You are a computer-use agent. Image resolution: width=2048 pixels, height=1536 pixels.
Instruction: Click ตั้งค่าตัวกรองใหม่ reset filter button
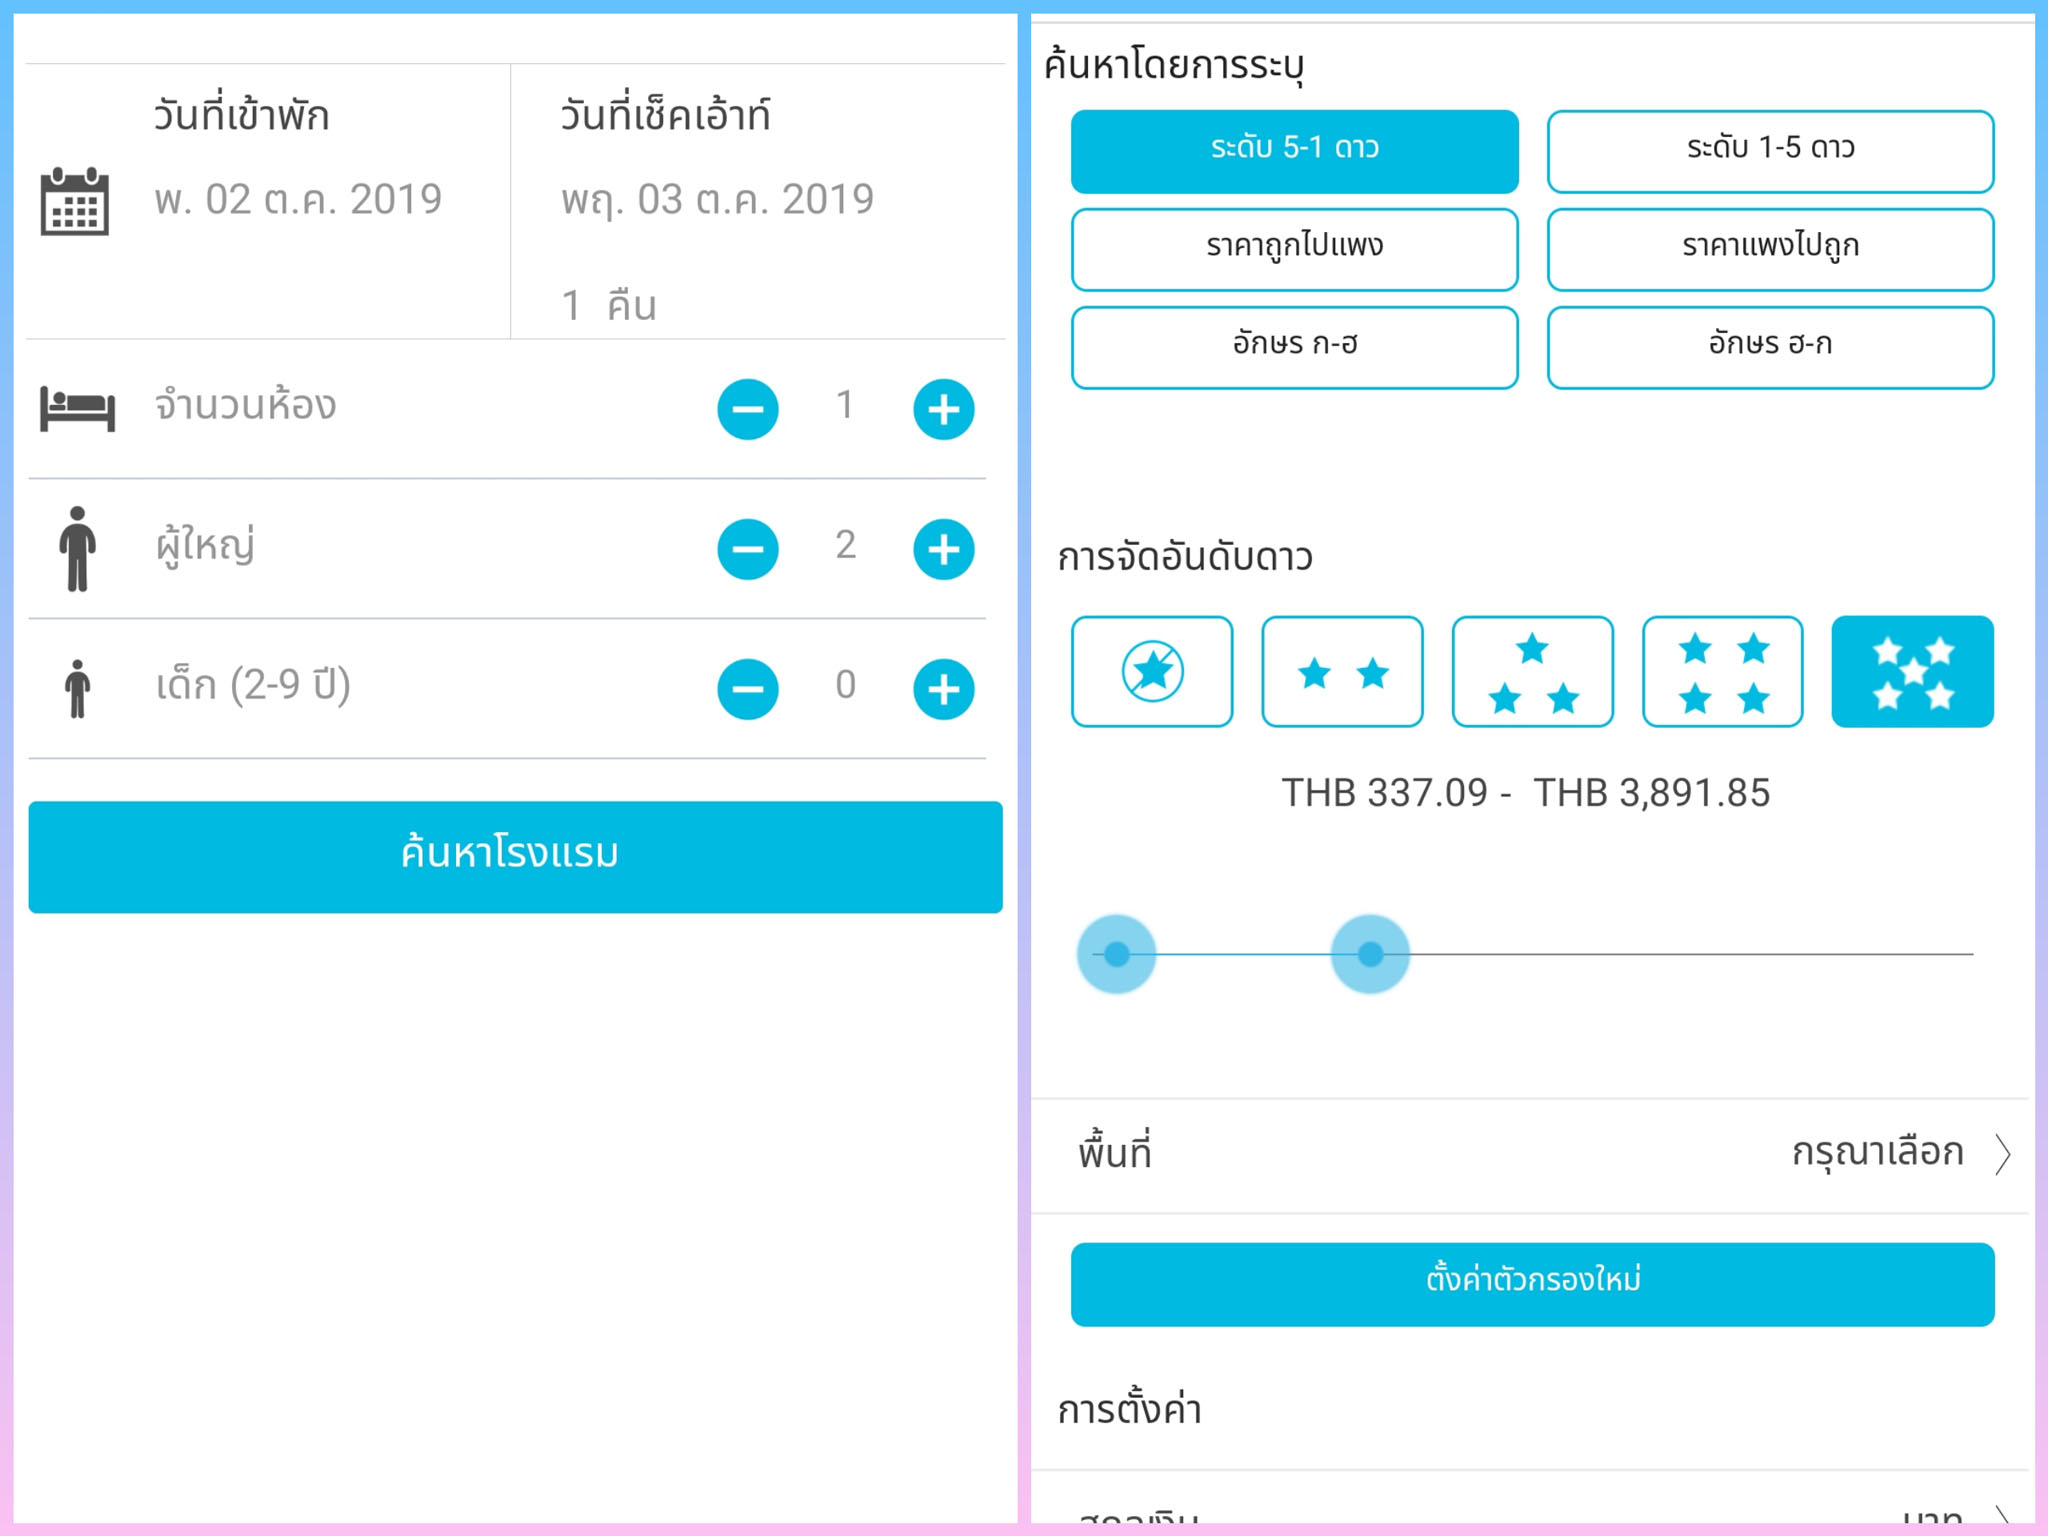pyautogui.click(x=1532, y=1284)
